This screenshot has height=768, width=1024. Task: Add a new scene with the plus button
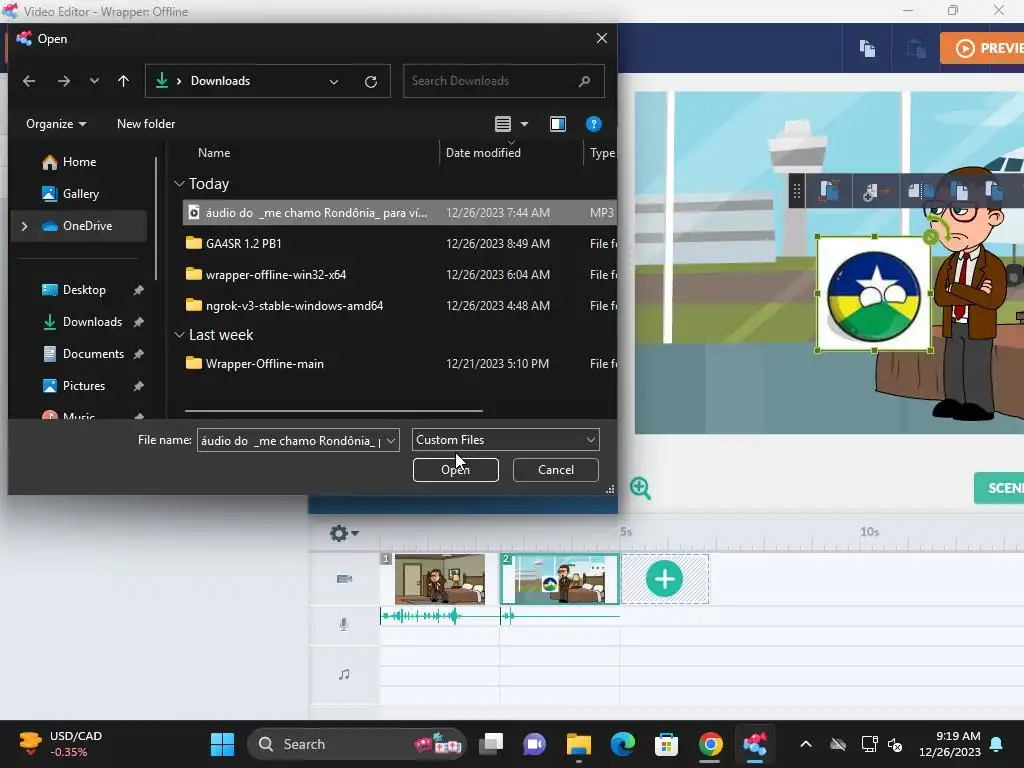[665, 579]
